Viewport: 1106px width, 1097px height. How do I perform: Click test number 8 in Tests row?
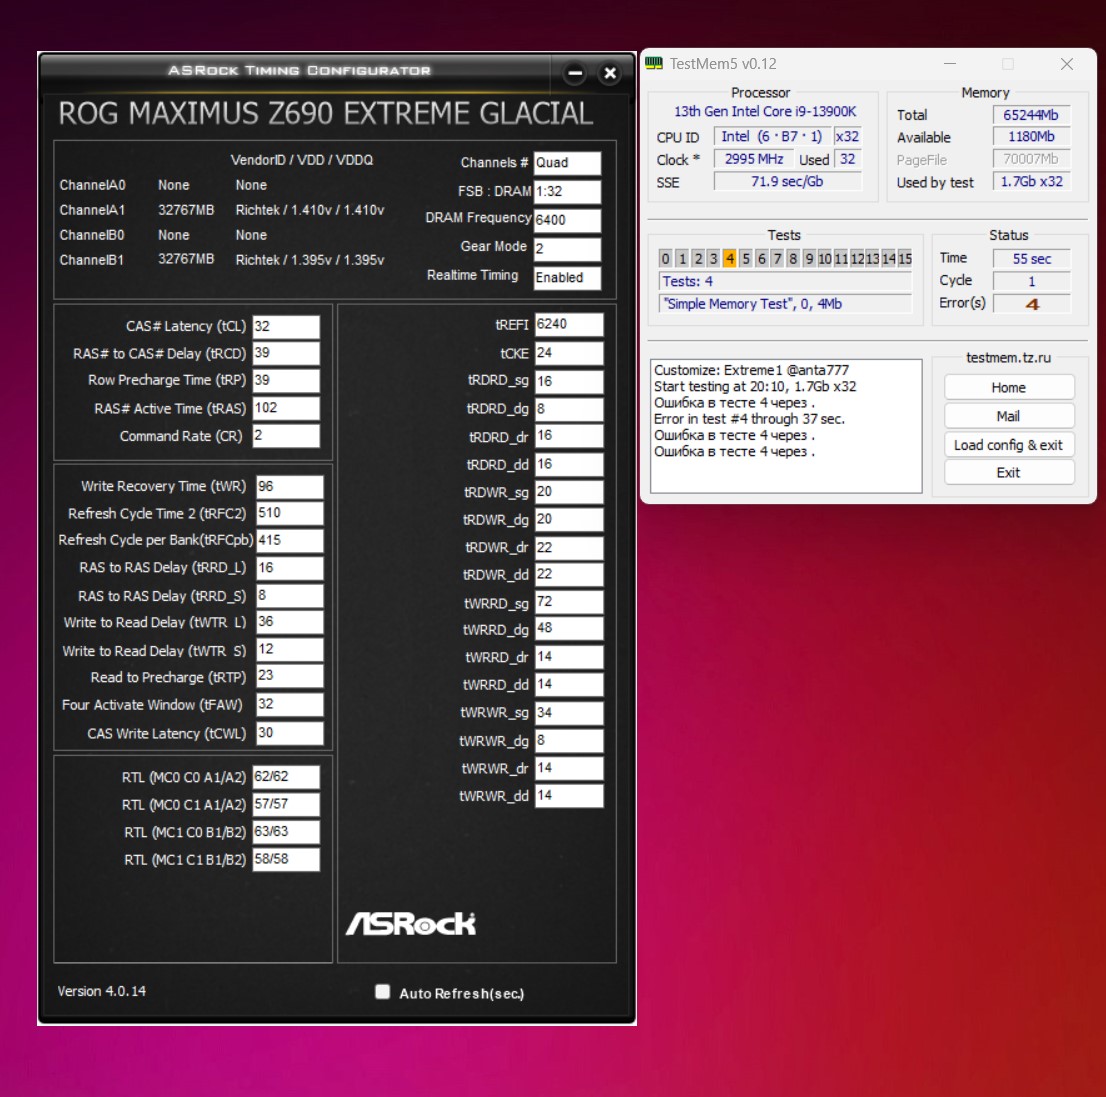(793, 258)
